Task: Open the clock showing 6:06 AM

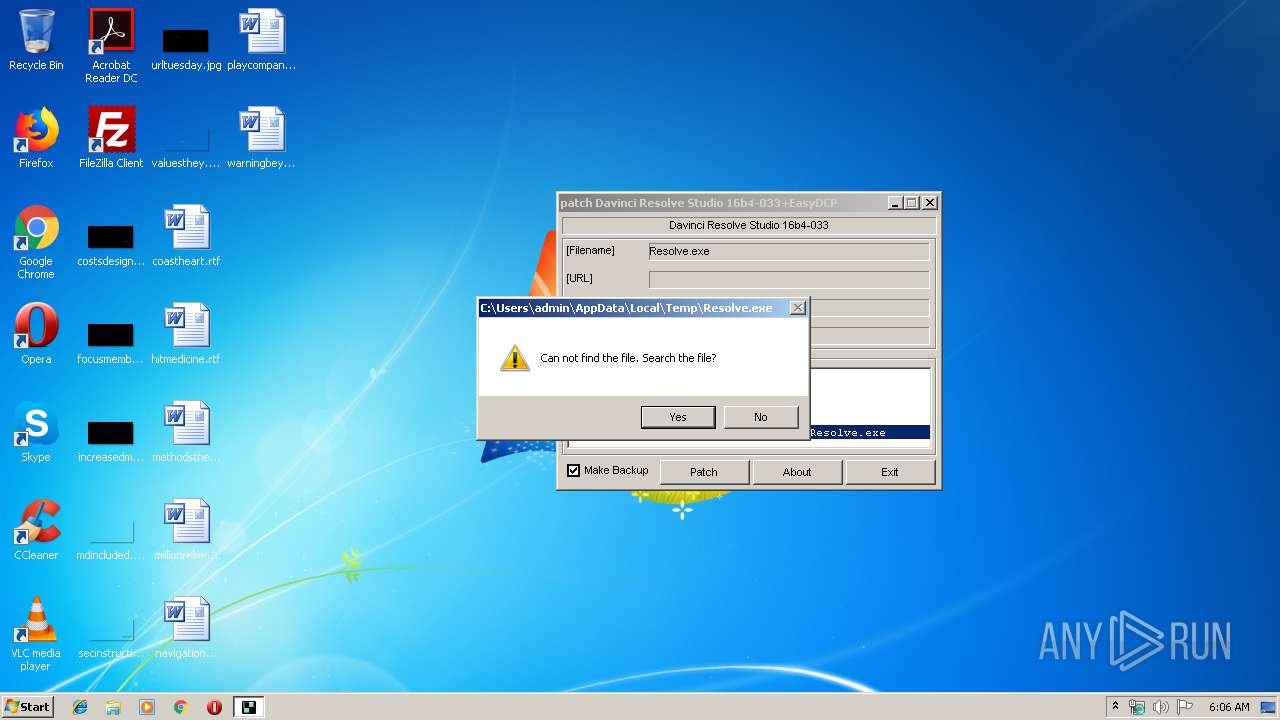Action: click(x=1229, y=707)
